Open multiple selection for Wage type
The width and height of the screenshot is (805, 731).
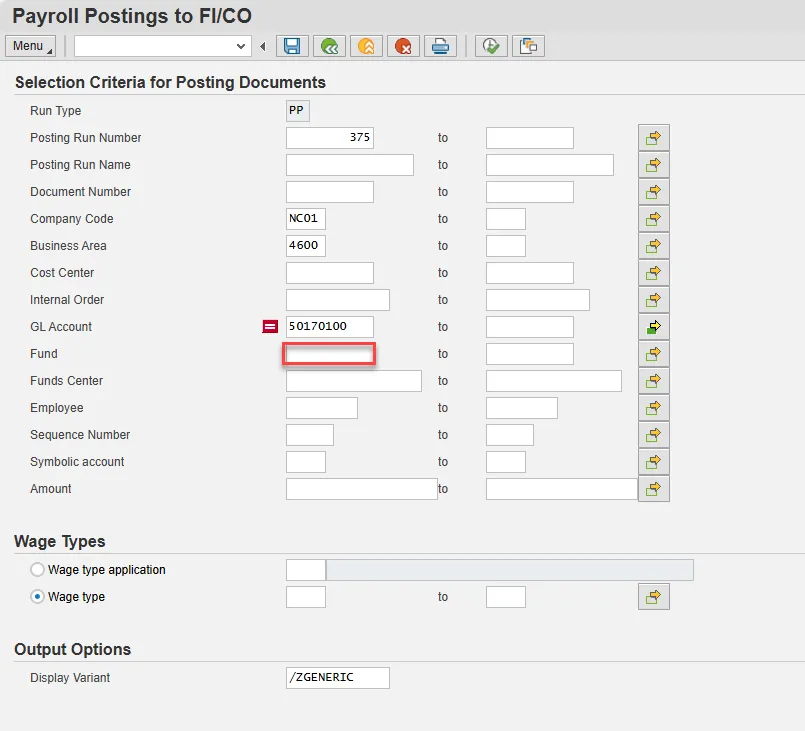coord(653,597)
